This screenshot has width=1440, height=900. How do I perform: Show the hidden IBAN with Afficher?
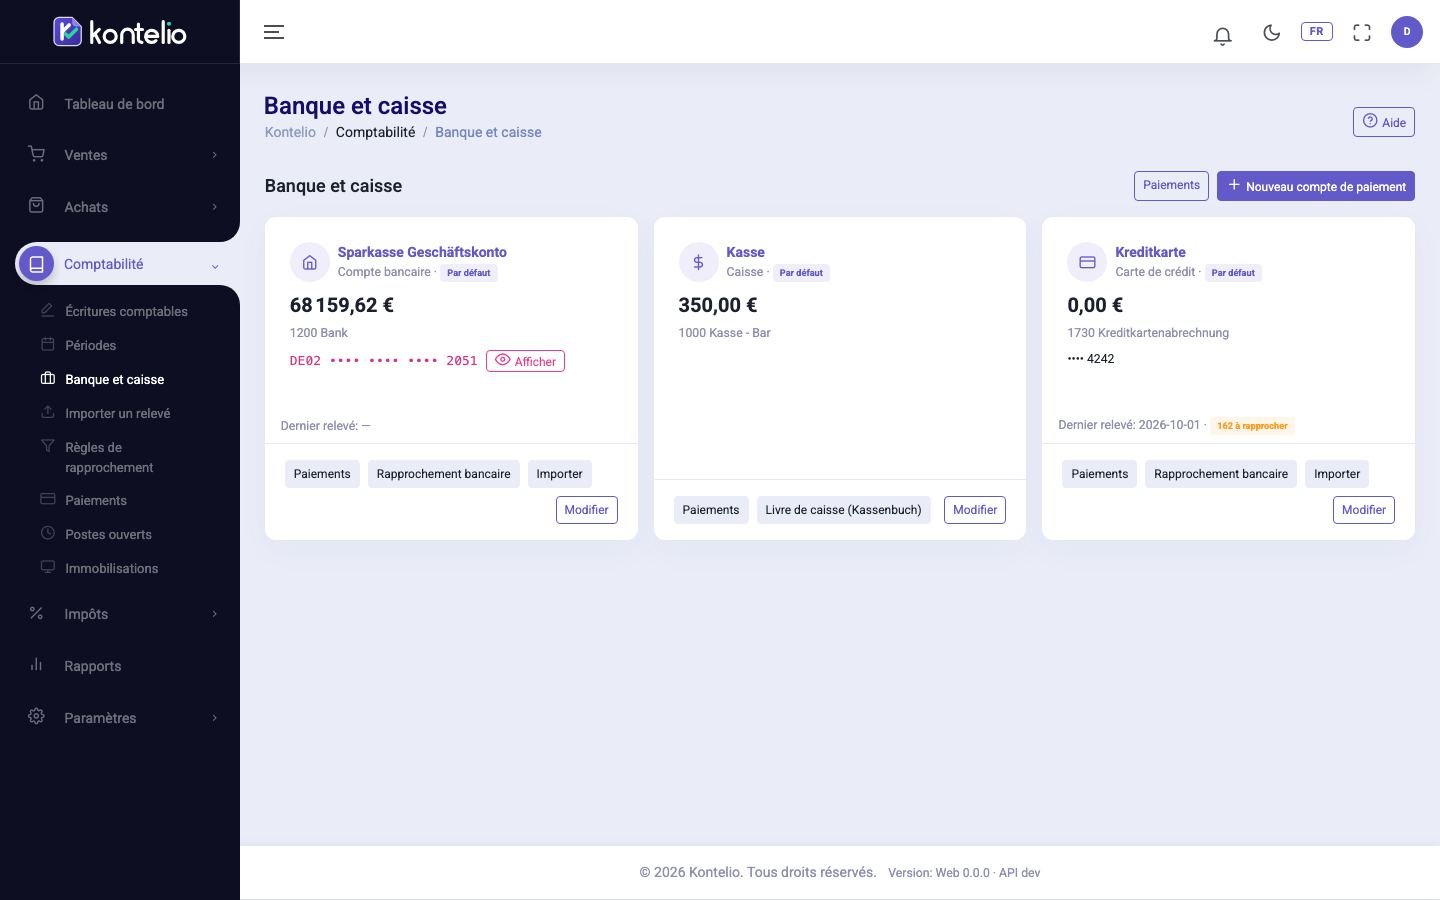525,361
